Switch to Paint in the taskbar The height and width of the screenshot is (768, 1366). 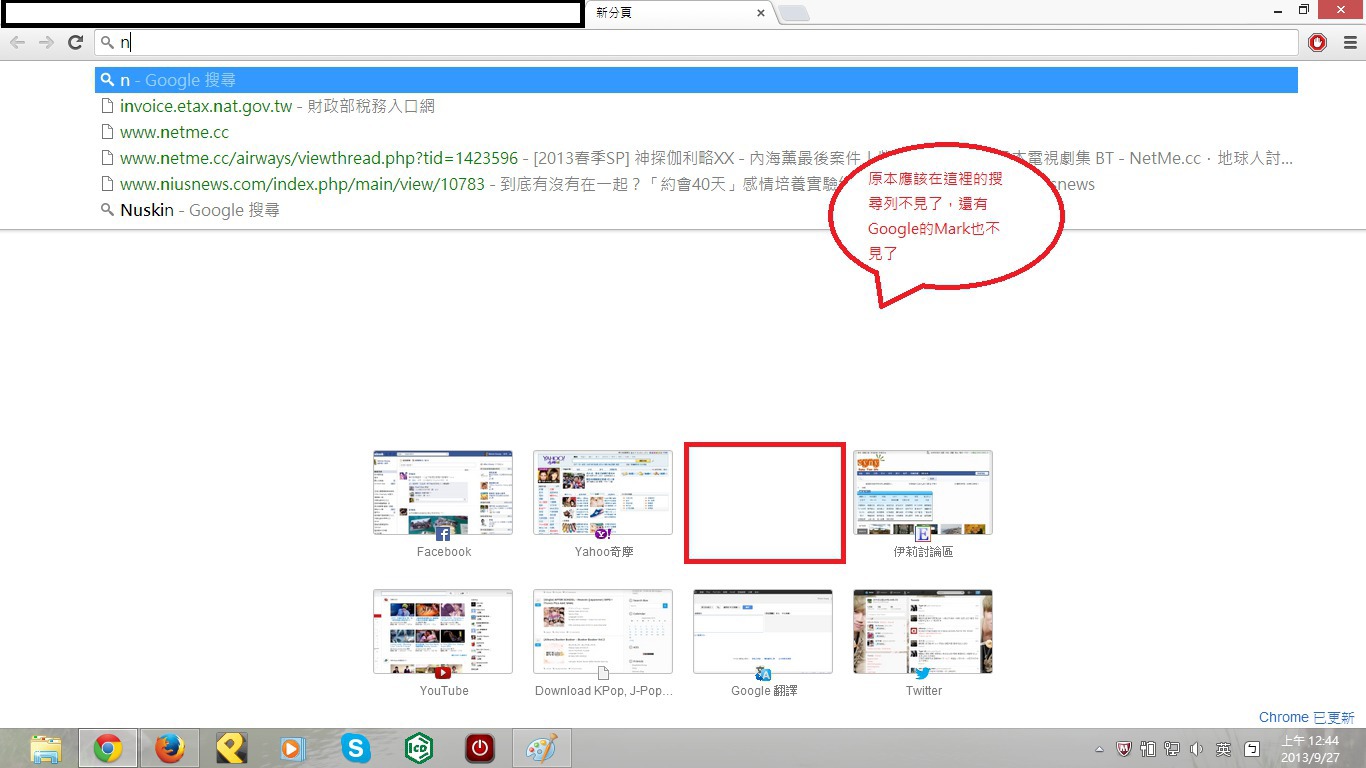click(x=542, y=748)
